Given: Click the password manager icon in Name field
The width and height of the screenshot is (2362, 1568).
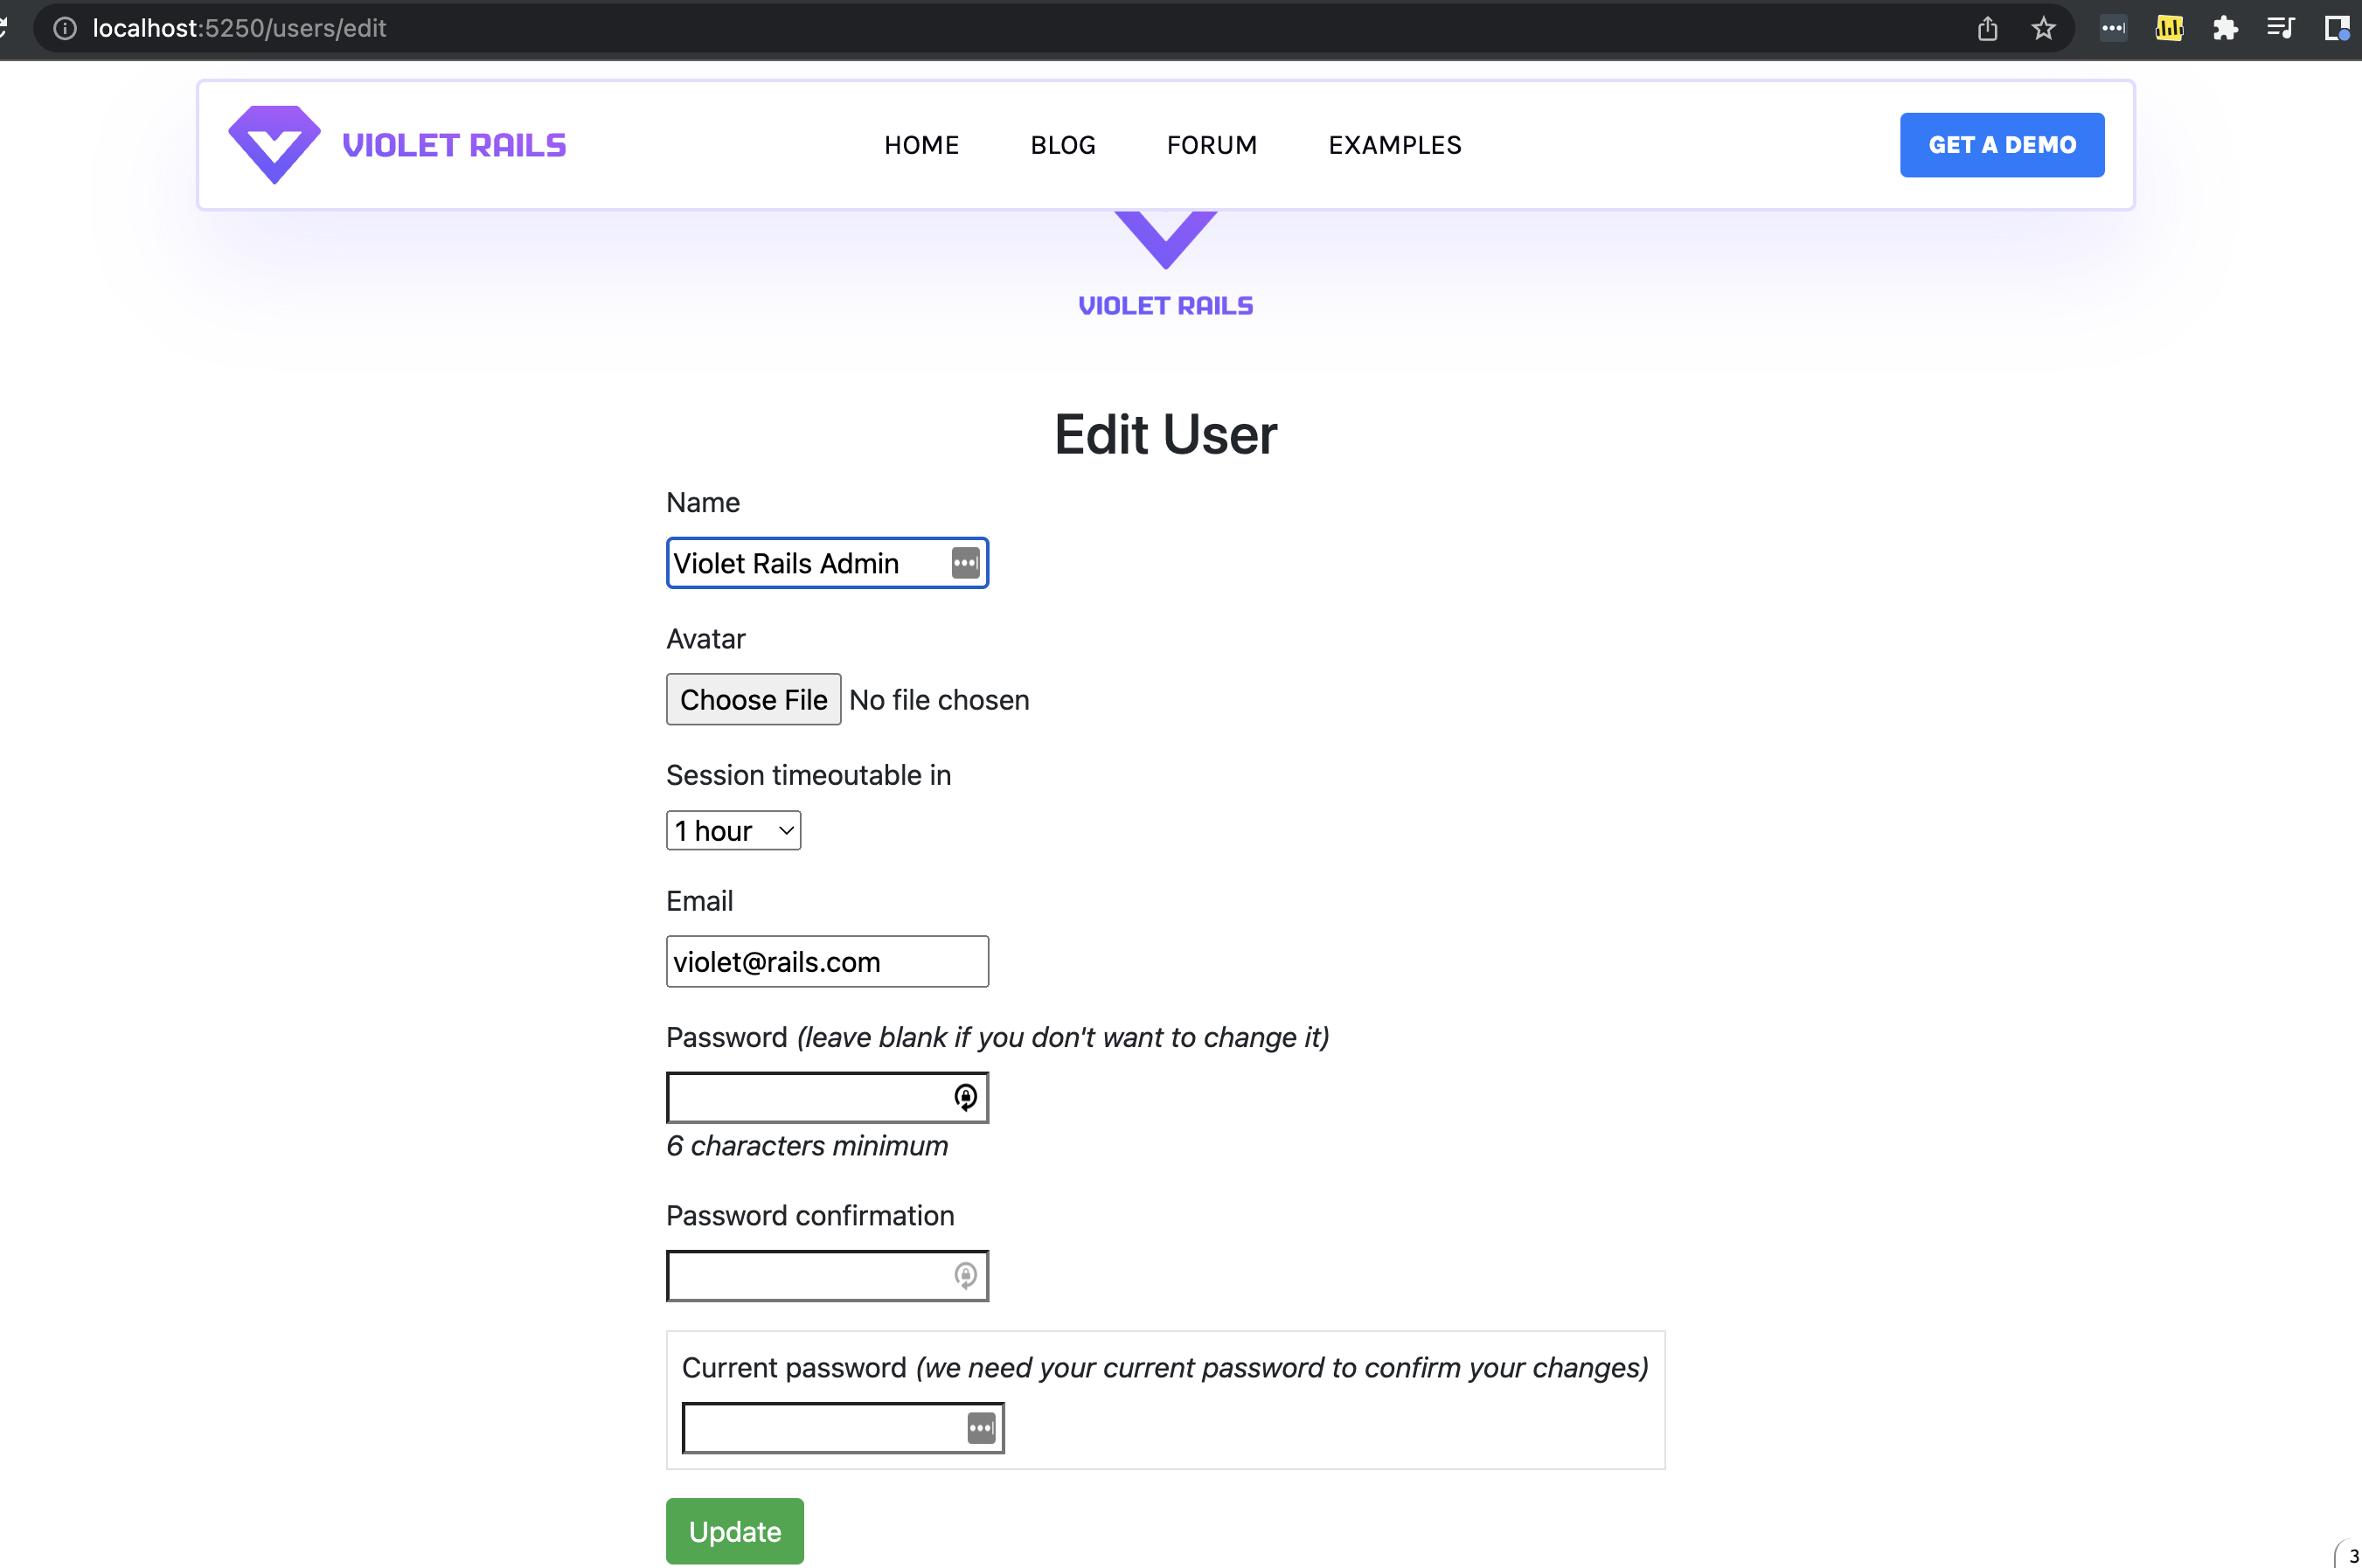Looking at the screenshot, I should point(965,563).
